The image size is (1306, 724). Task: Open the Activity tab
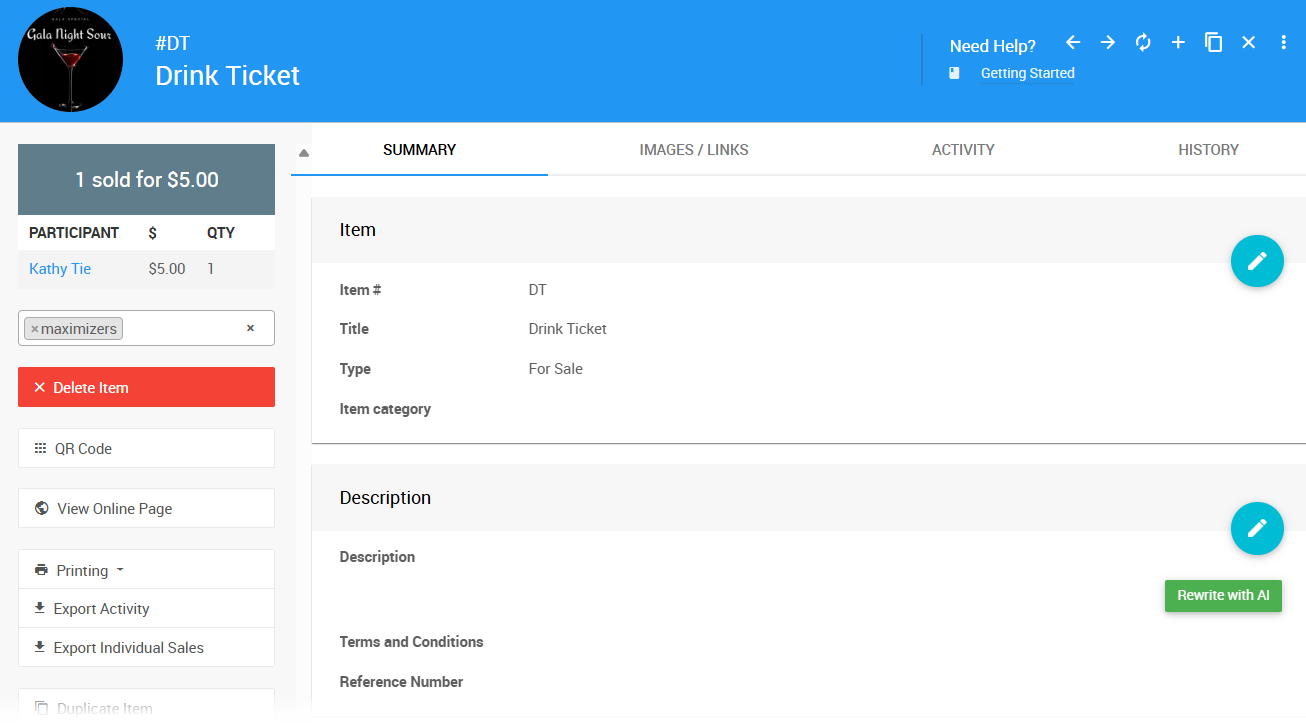click(x=963, y=150)
